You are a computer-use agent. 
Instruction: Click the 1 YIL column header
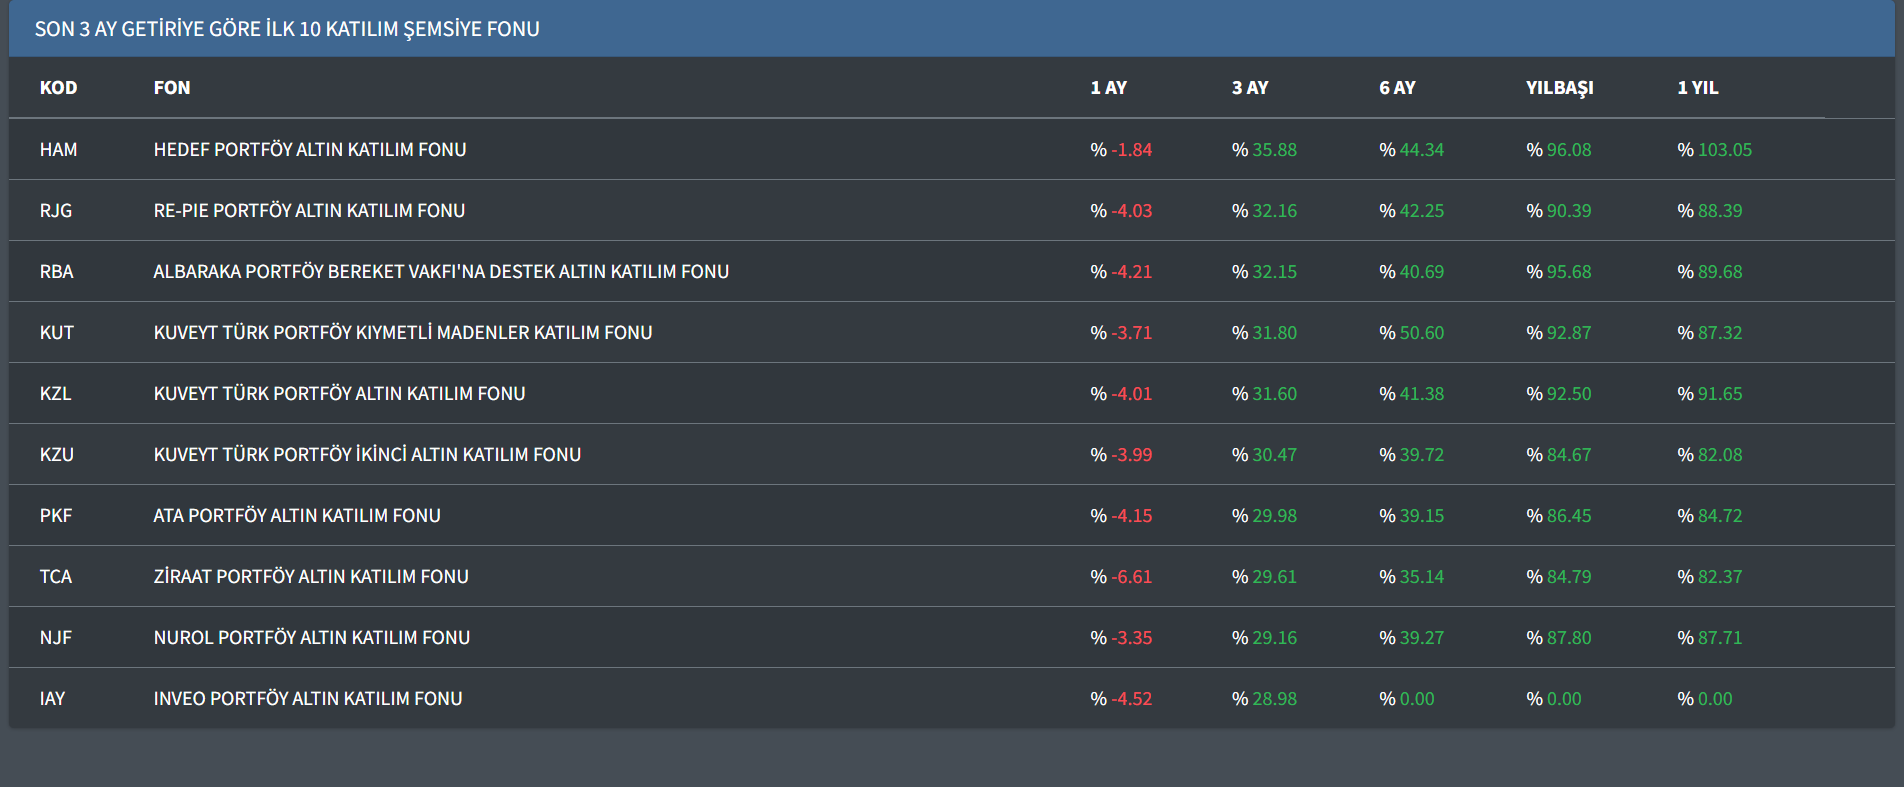coord(1697,88)
